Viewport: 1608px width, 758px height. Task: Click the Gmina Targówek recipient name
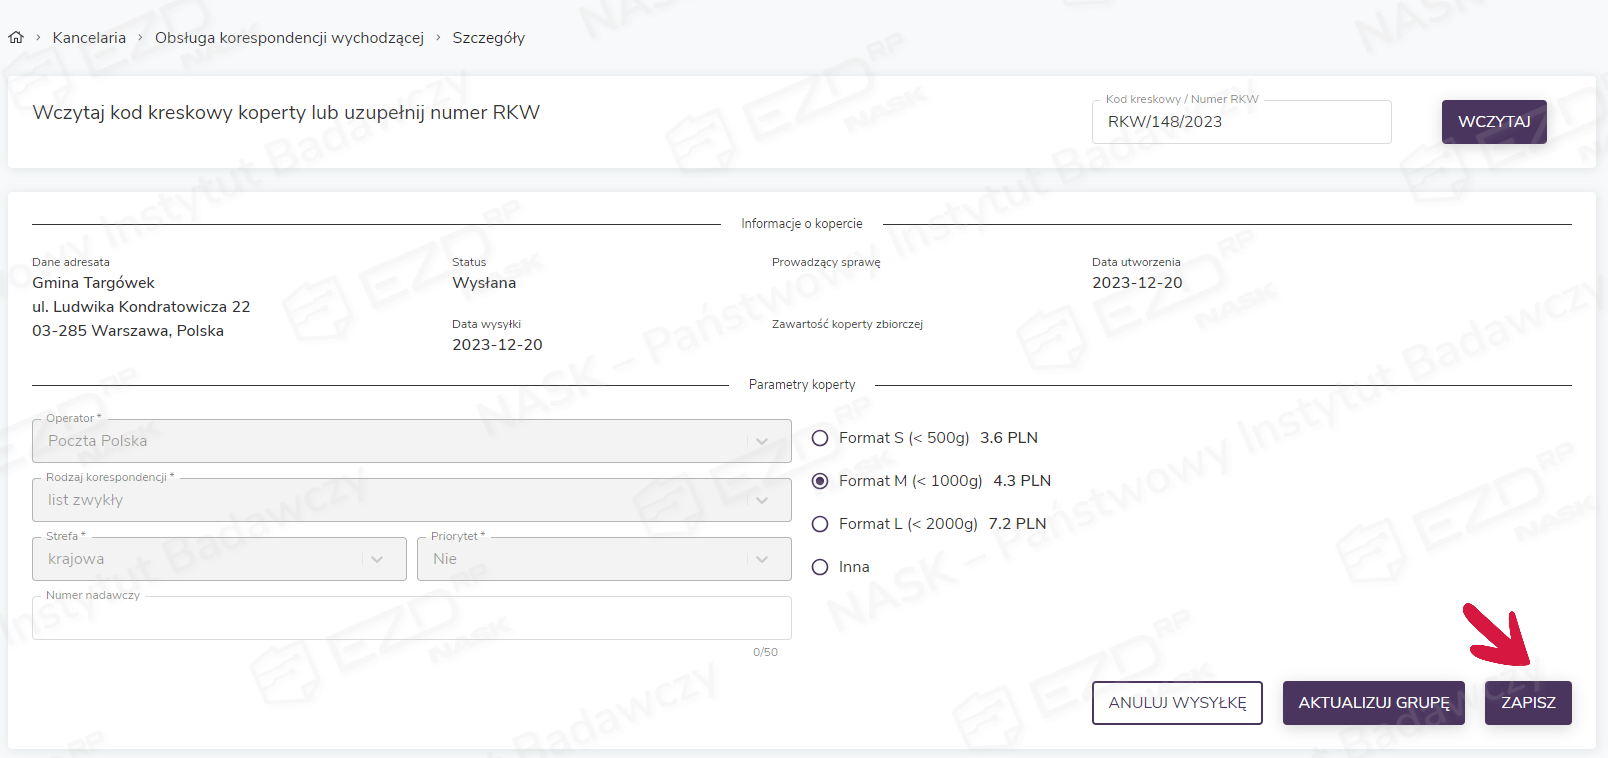[x=93, y=283]
